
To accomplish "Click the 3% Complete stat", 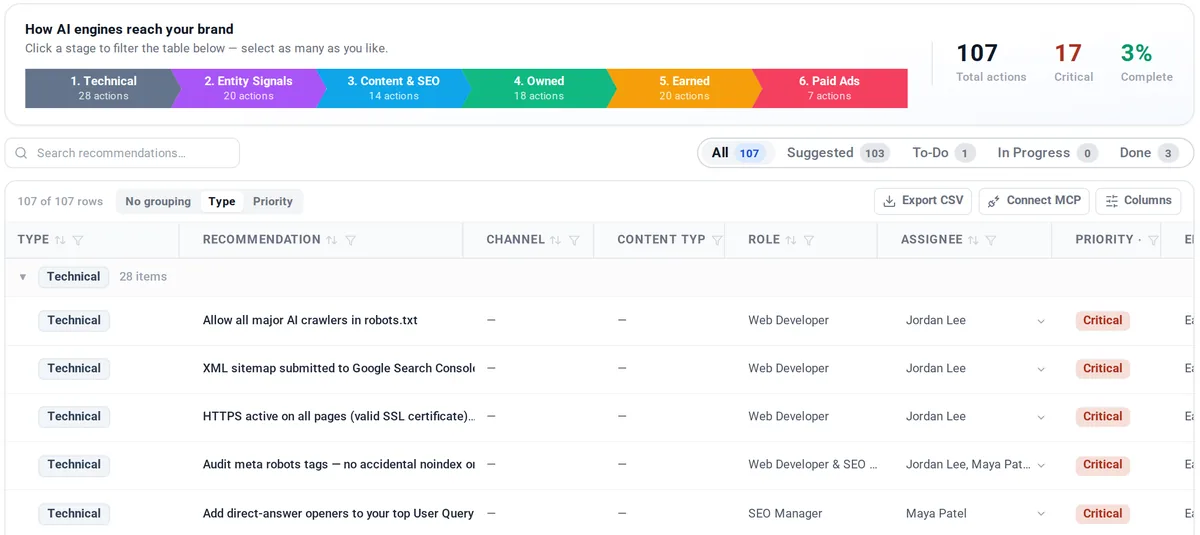I will 1146,62.
